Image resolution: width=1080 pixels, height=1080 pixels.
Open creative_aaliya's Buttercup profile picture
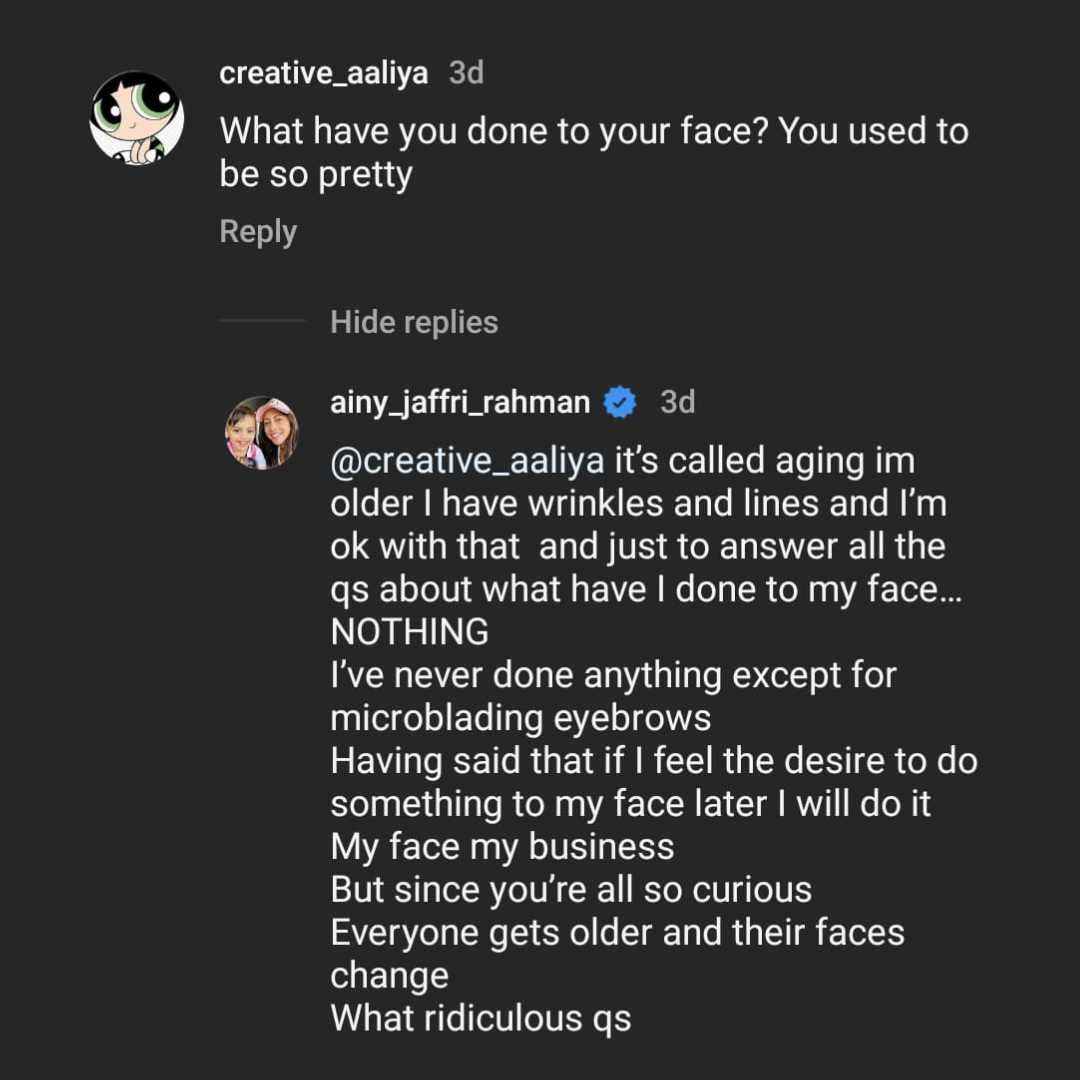tap(137, 118)
